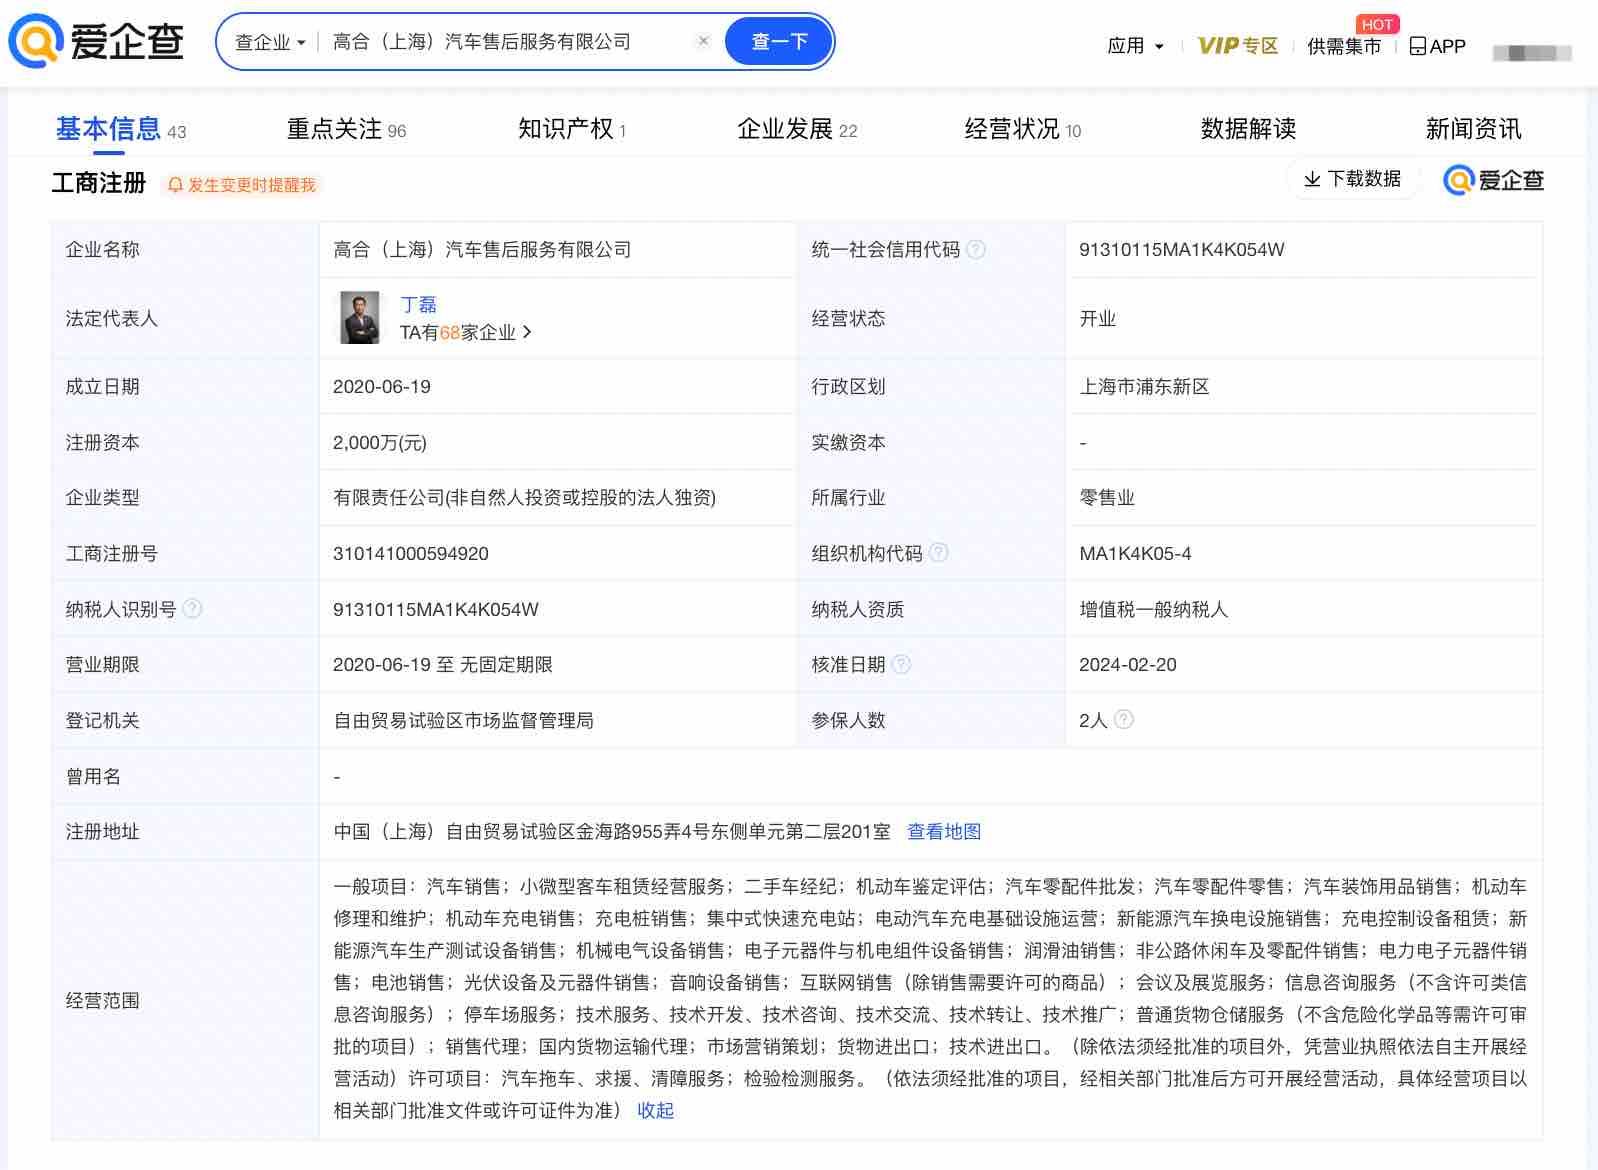The width and height of the screenshot is (1598, 1170).
Task: Focus the company name search field
Action: coord(508,42)
